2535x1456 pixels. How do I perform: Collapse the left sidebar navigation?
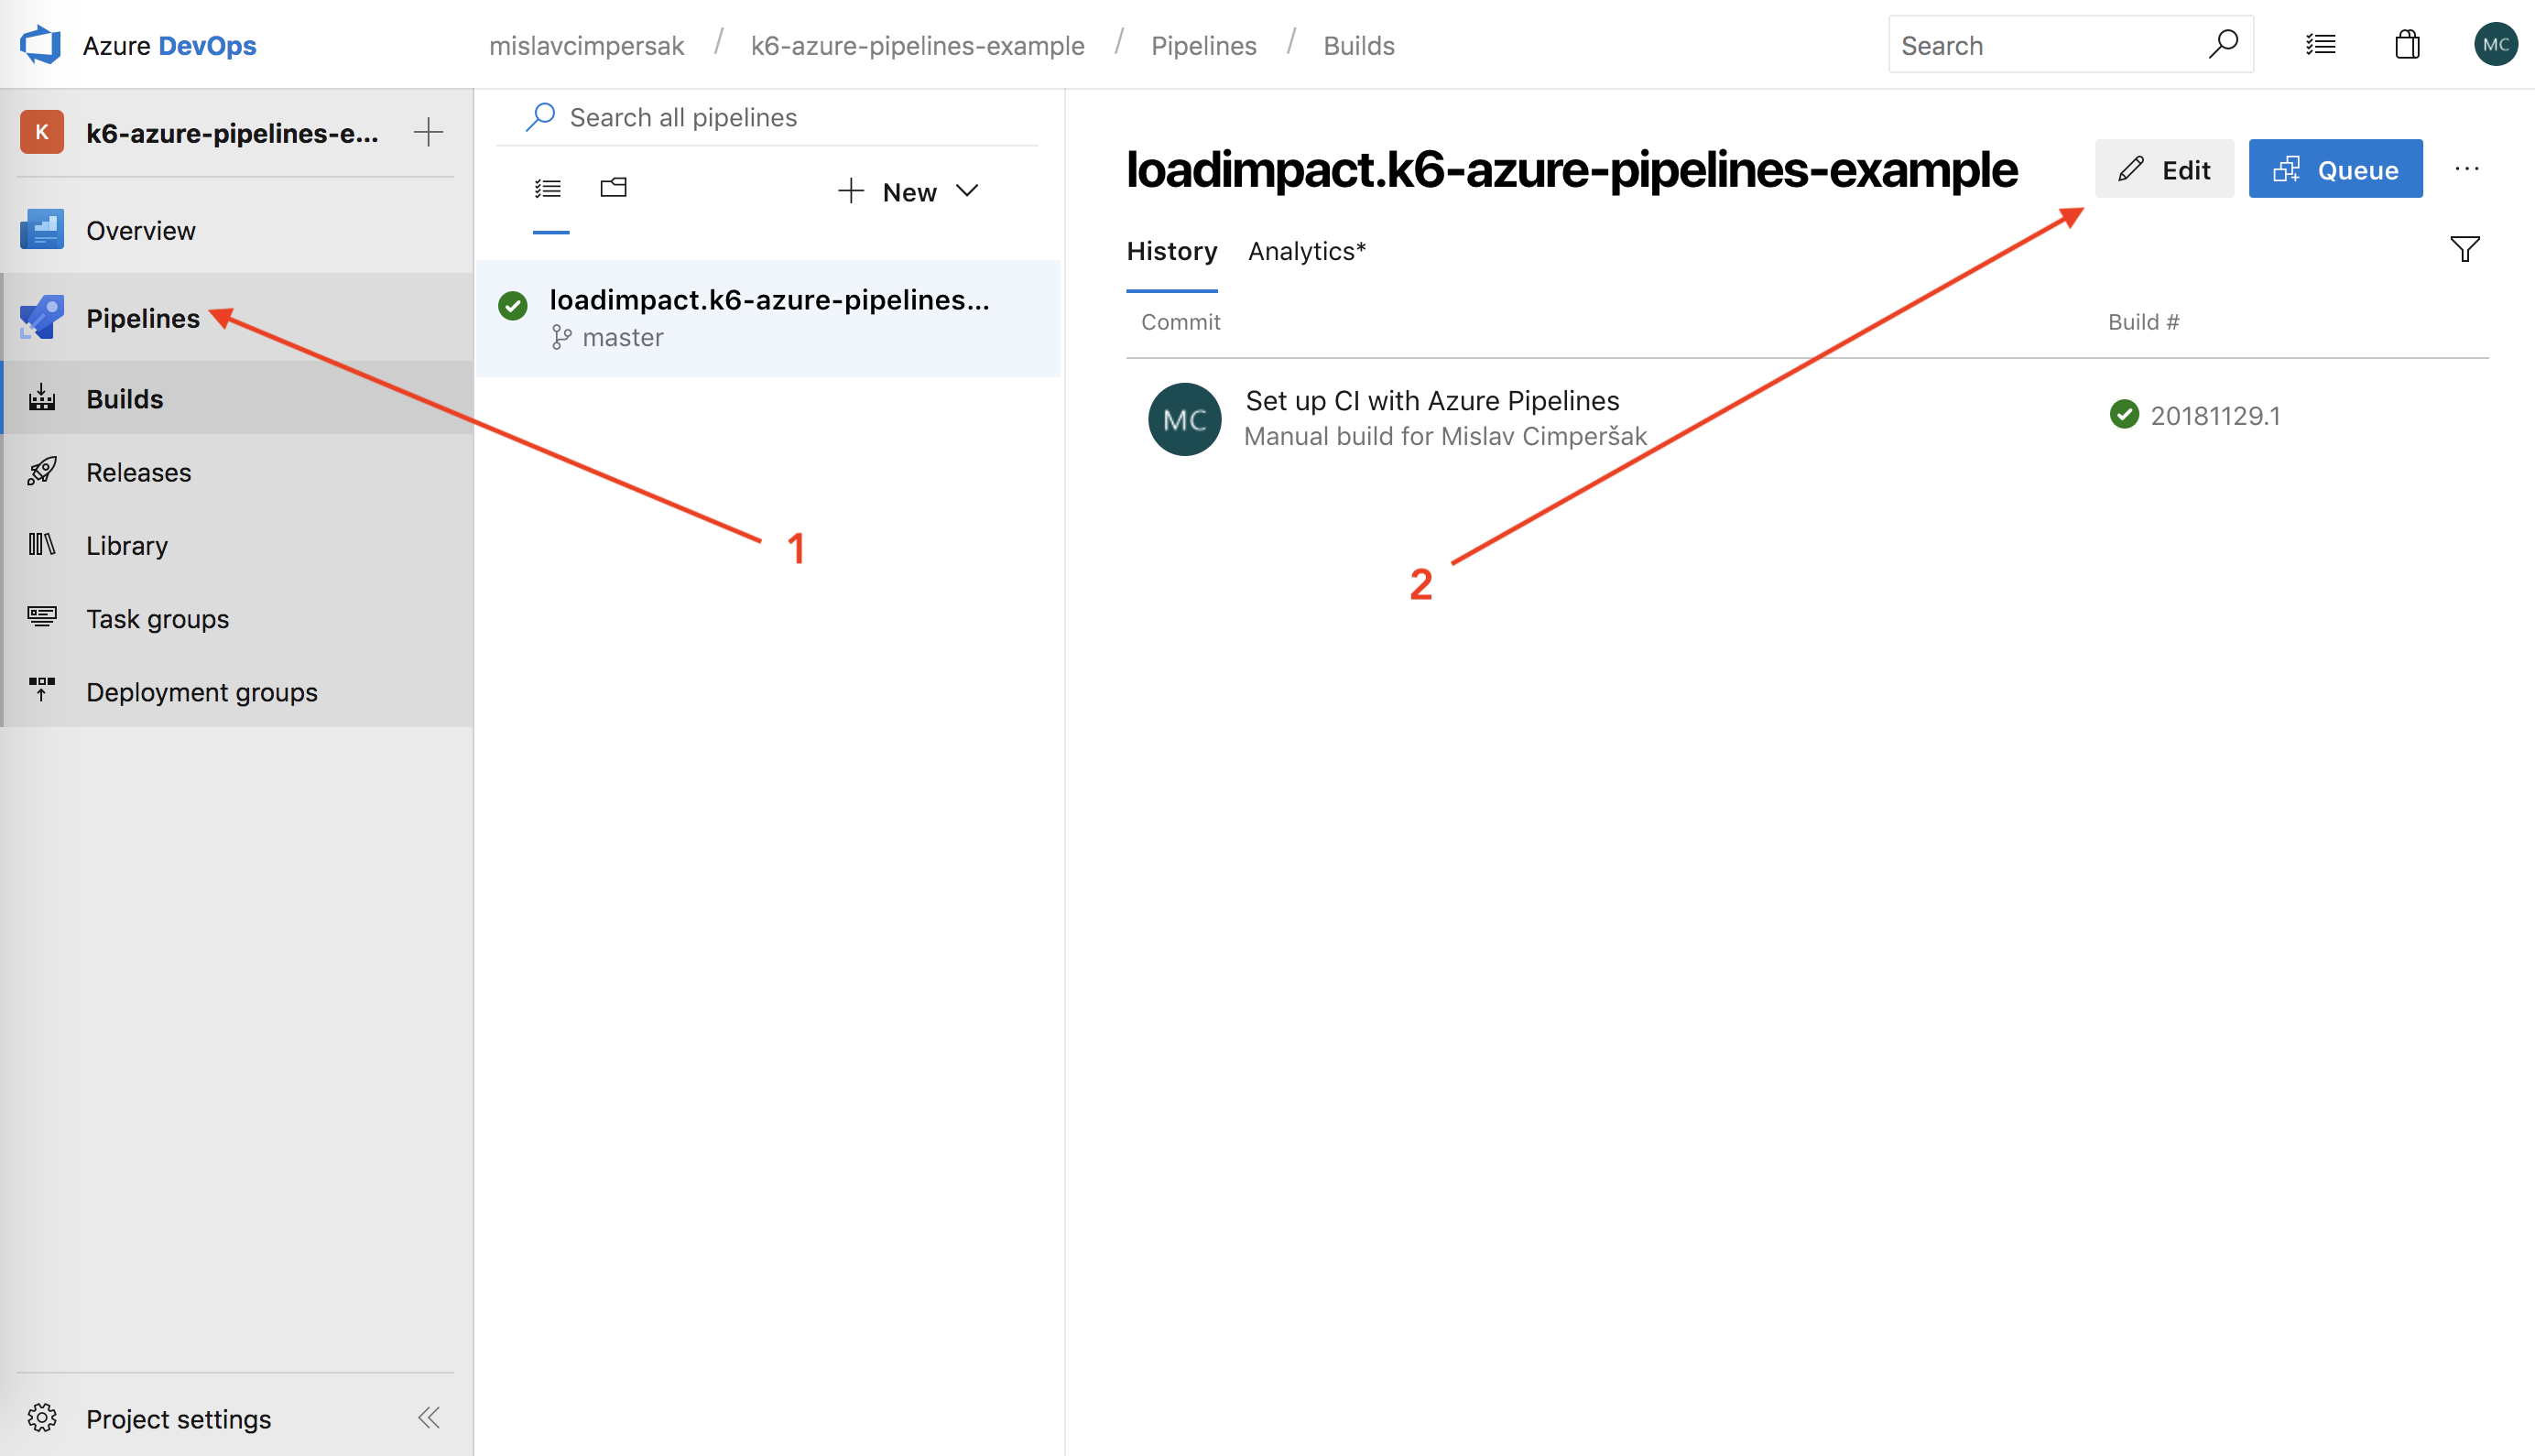[x=431, y=1416]
